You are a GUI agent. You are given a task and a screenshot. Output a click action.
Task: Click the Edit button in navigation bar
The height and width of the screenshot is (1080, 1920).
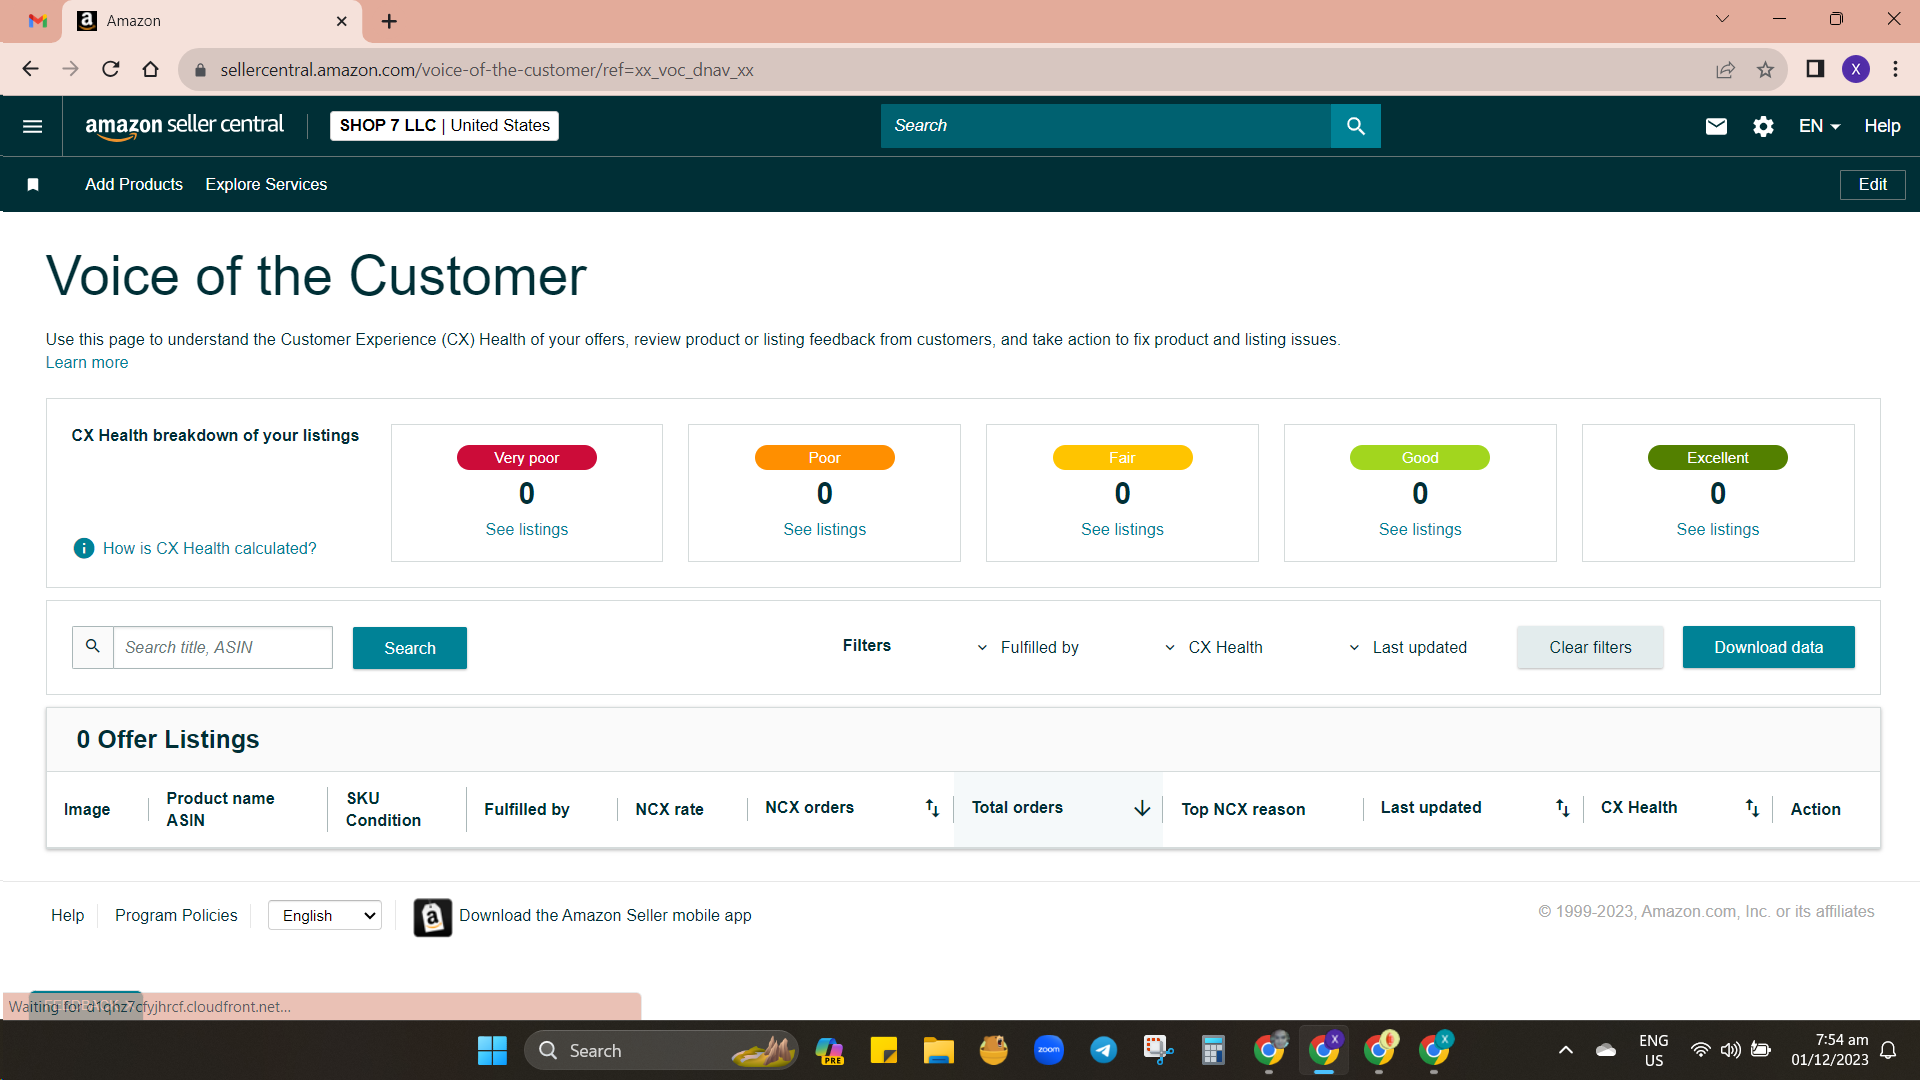(x=1872, y=184)
